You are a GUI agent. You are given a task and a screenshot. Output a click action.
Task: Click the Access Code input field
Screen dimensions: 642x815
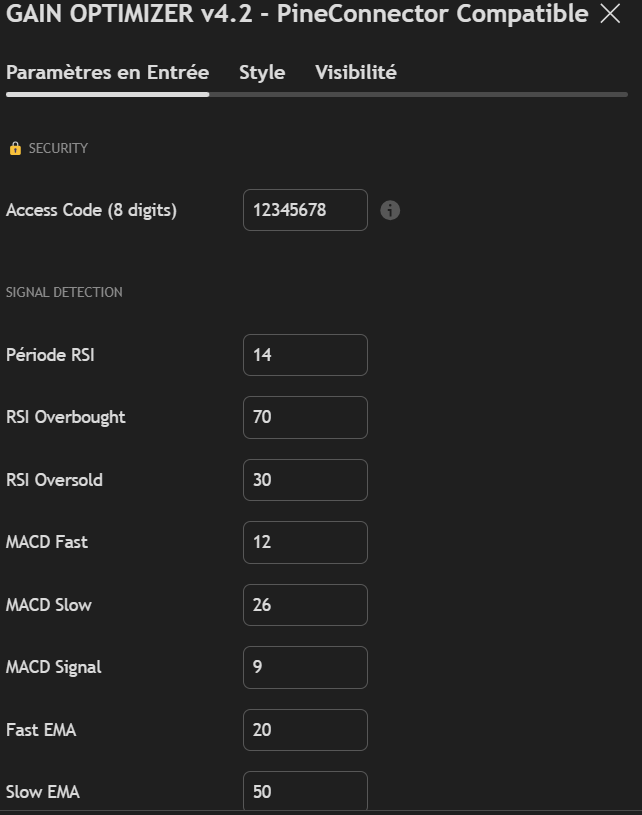[305, 210]
